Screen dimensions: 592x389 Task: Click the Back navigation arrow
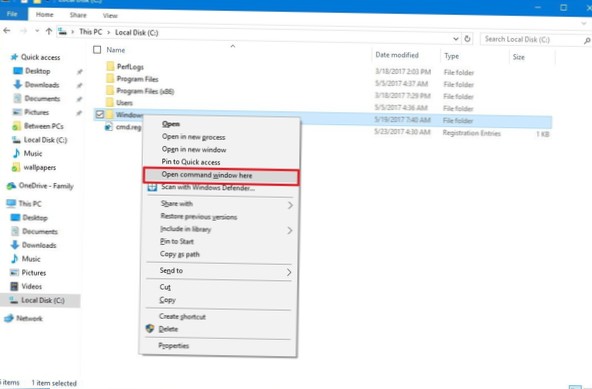[x=7, y=31]
